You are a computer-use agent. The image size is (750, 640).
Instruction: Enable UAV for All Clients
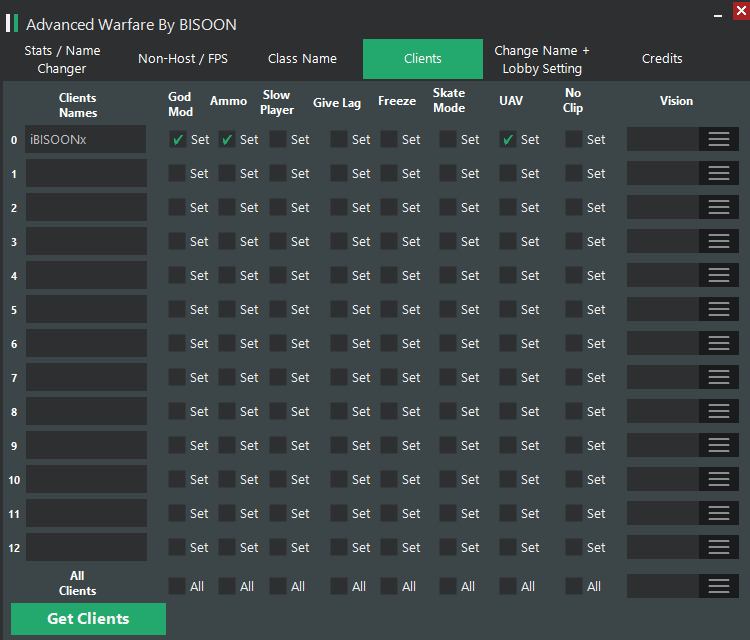click(x=508, y=586)
